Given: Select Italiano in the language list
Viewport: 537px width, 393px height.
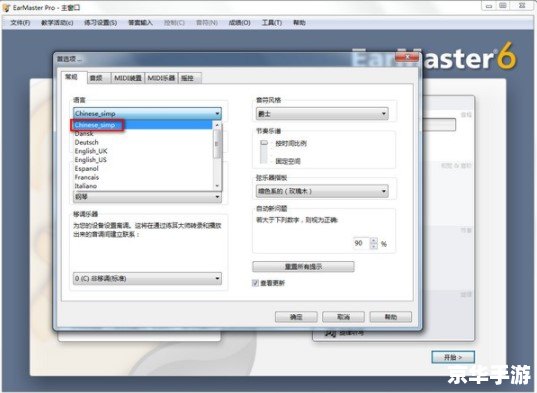Looking at the screenshot, I should (x=143, y=186).
